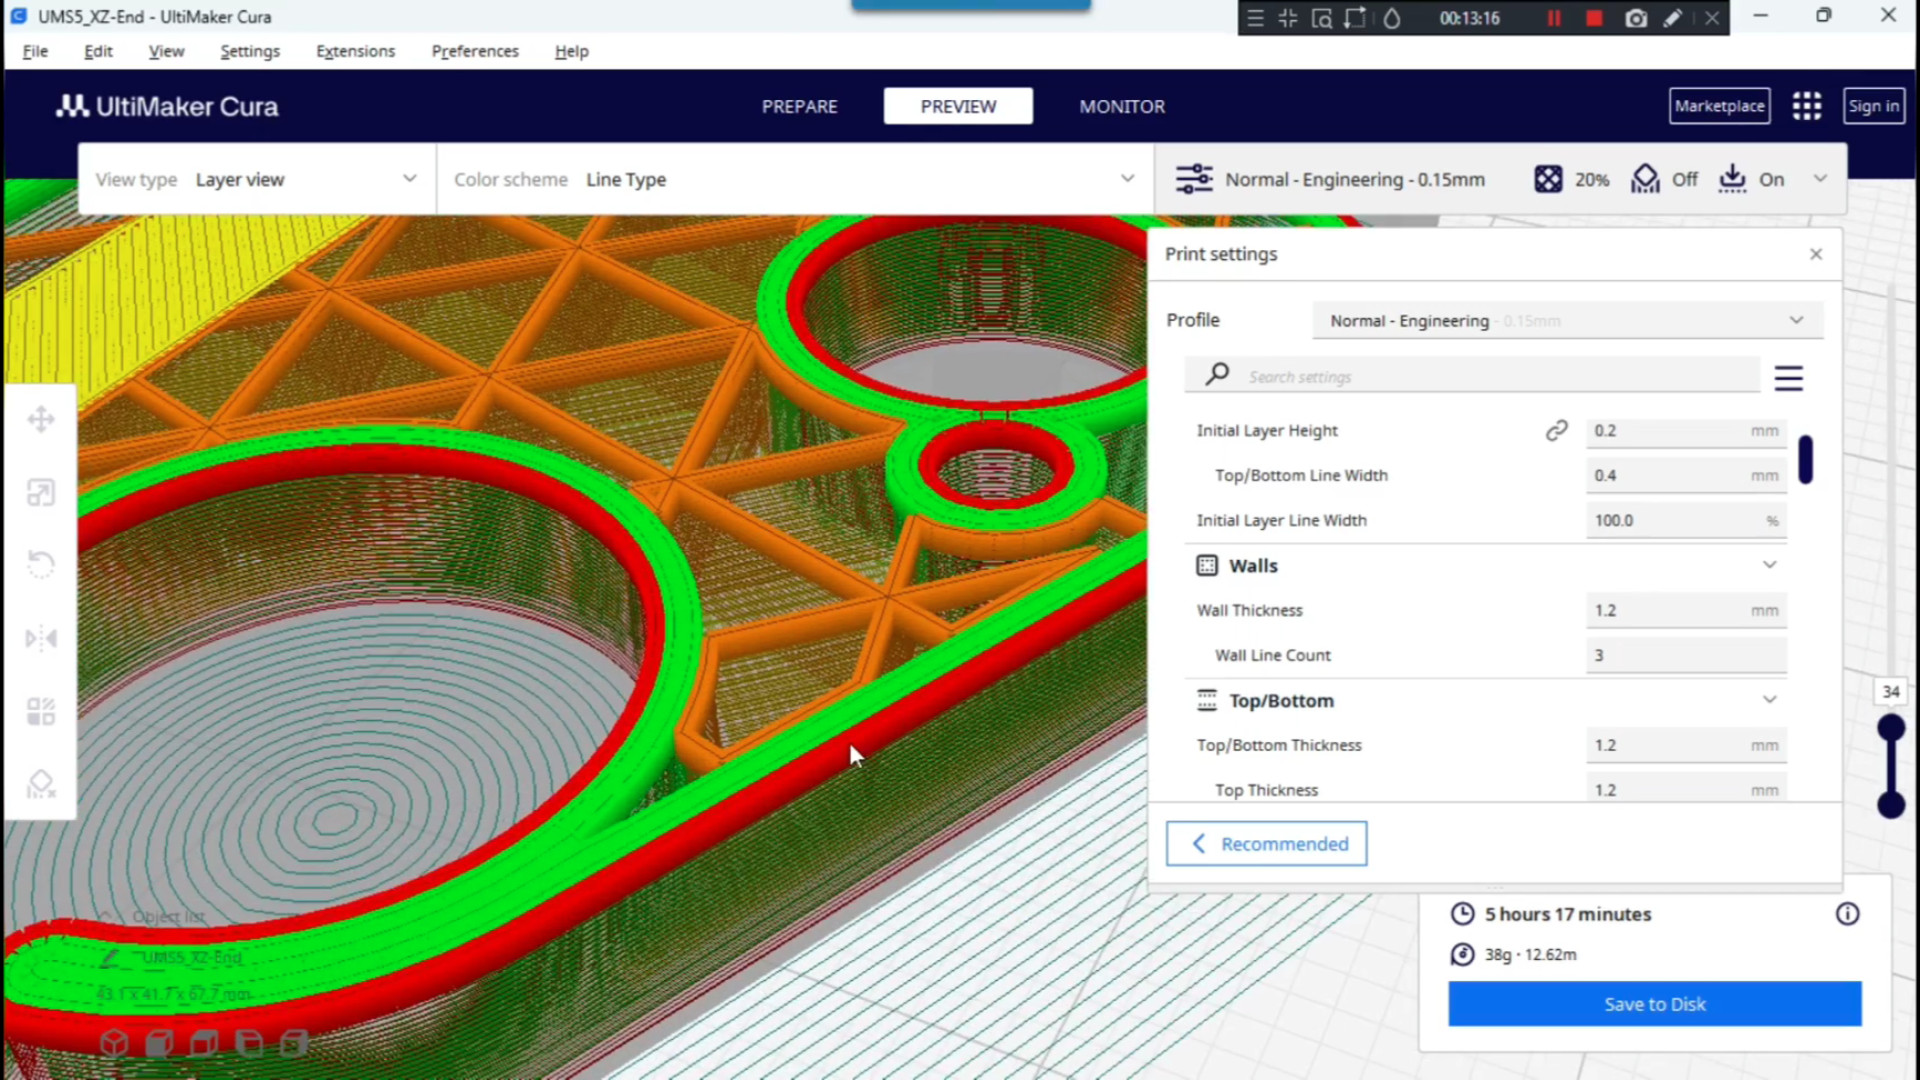Pause the screen recording

1554,18
